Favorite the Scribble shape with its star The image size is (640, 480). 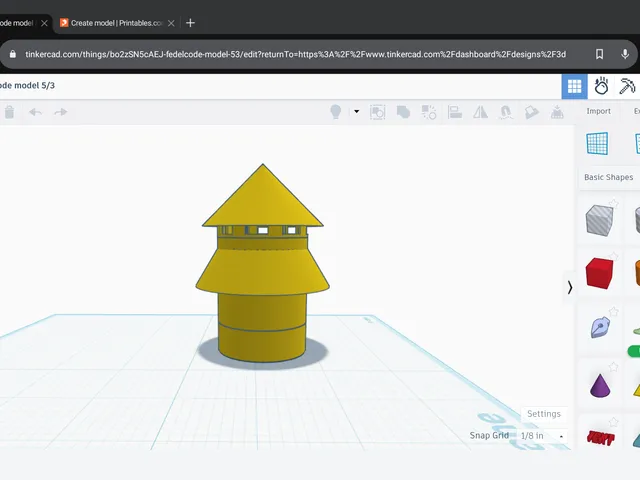pos(613,312)
